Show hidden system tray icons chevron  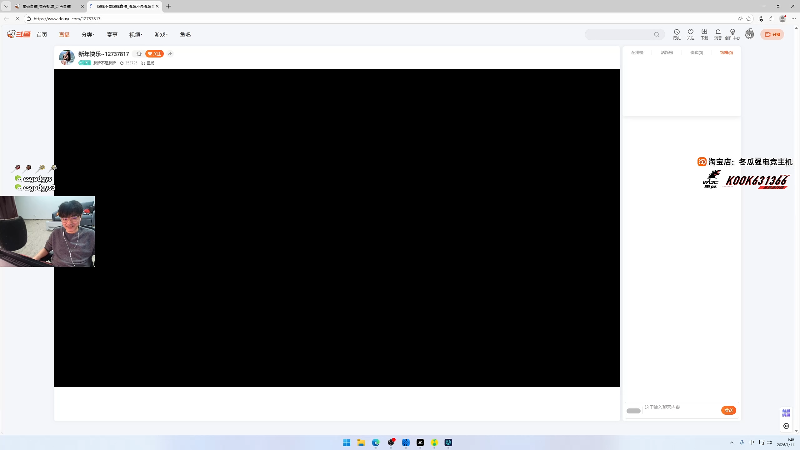pos(732,442)
